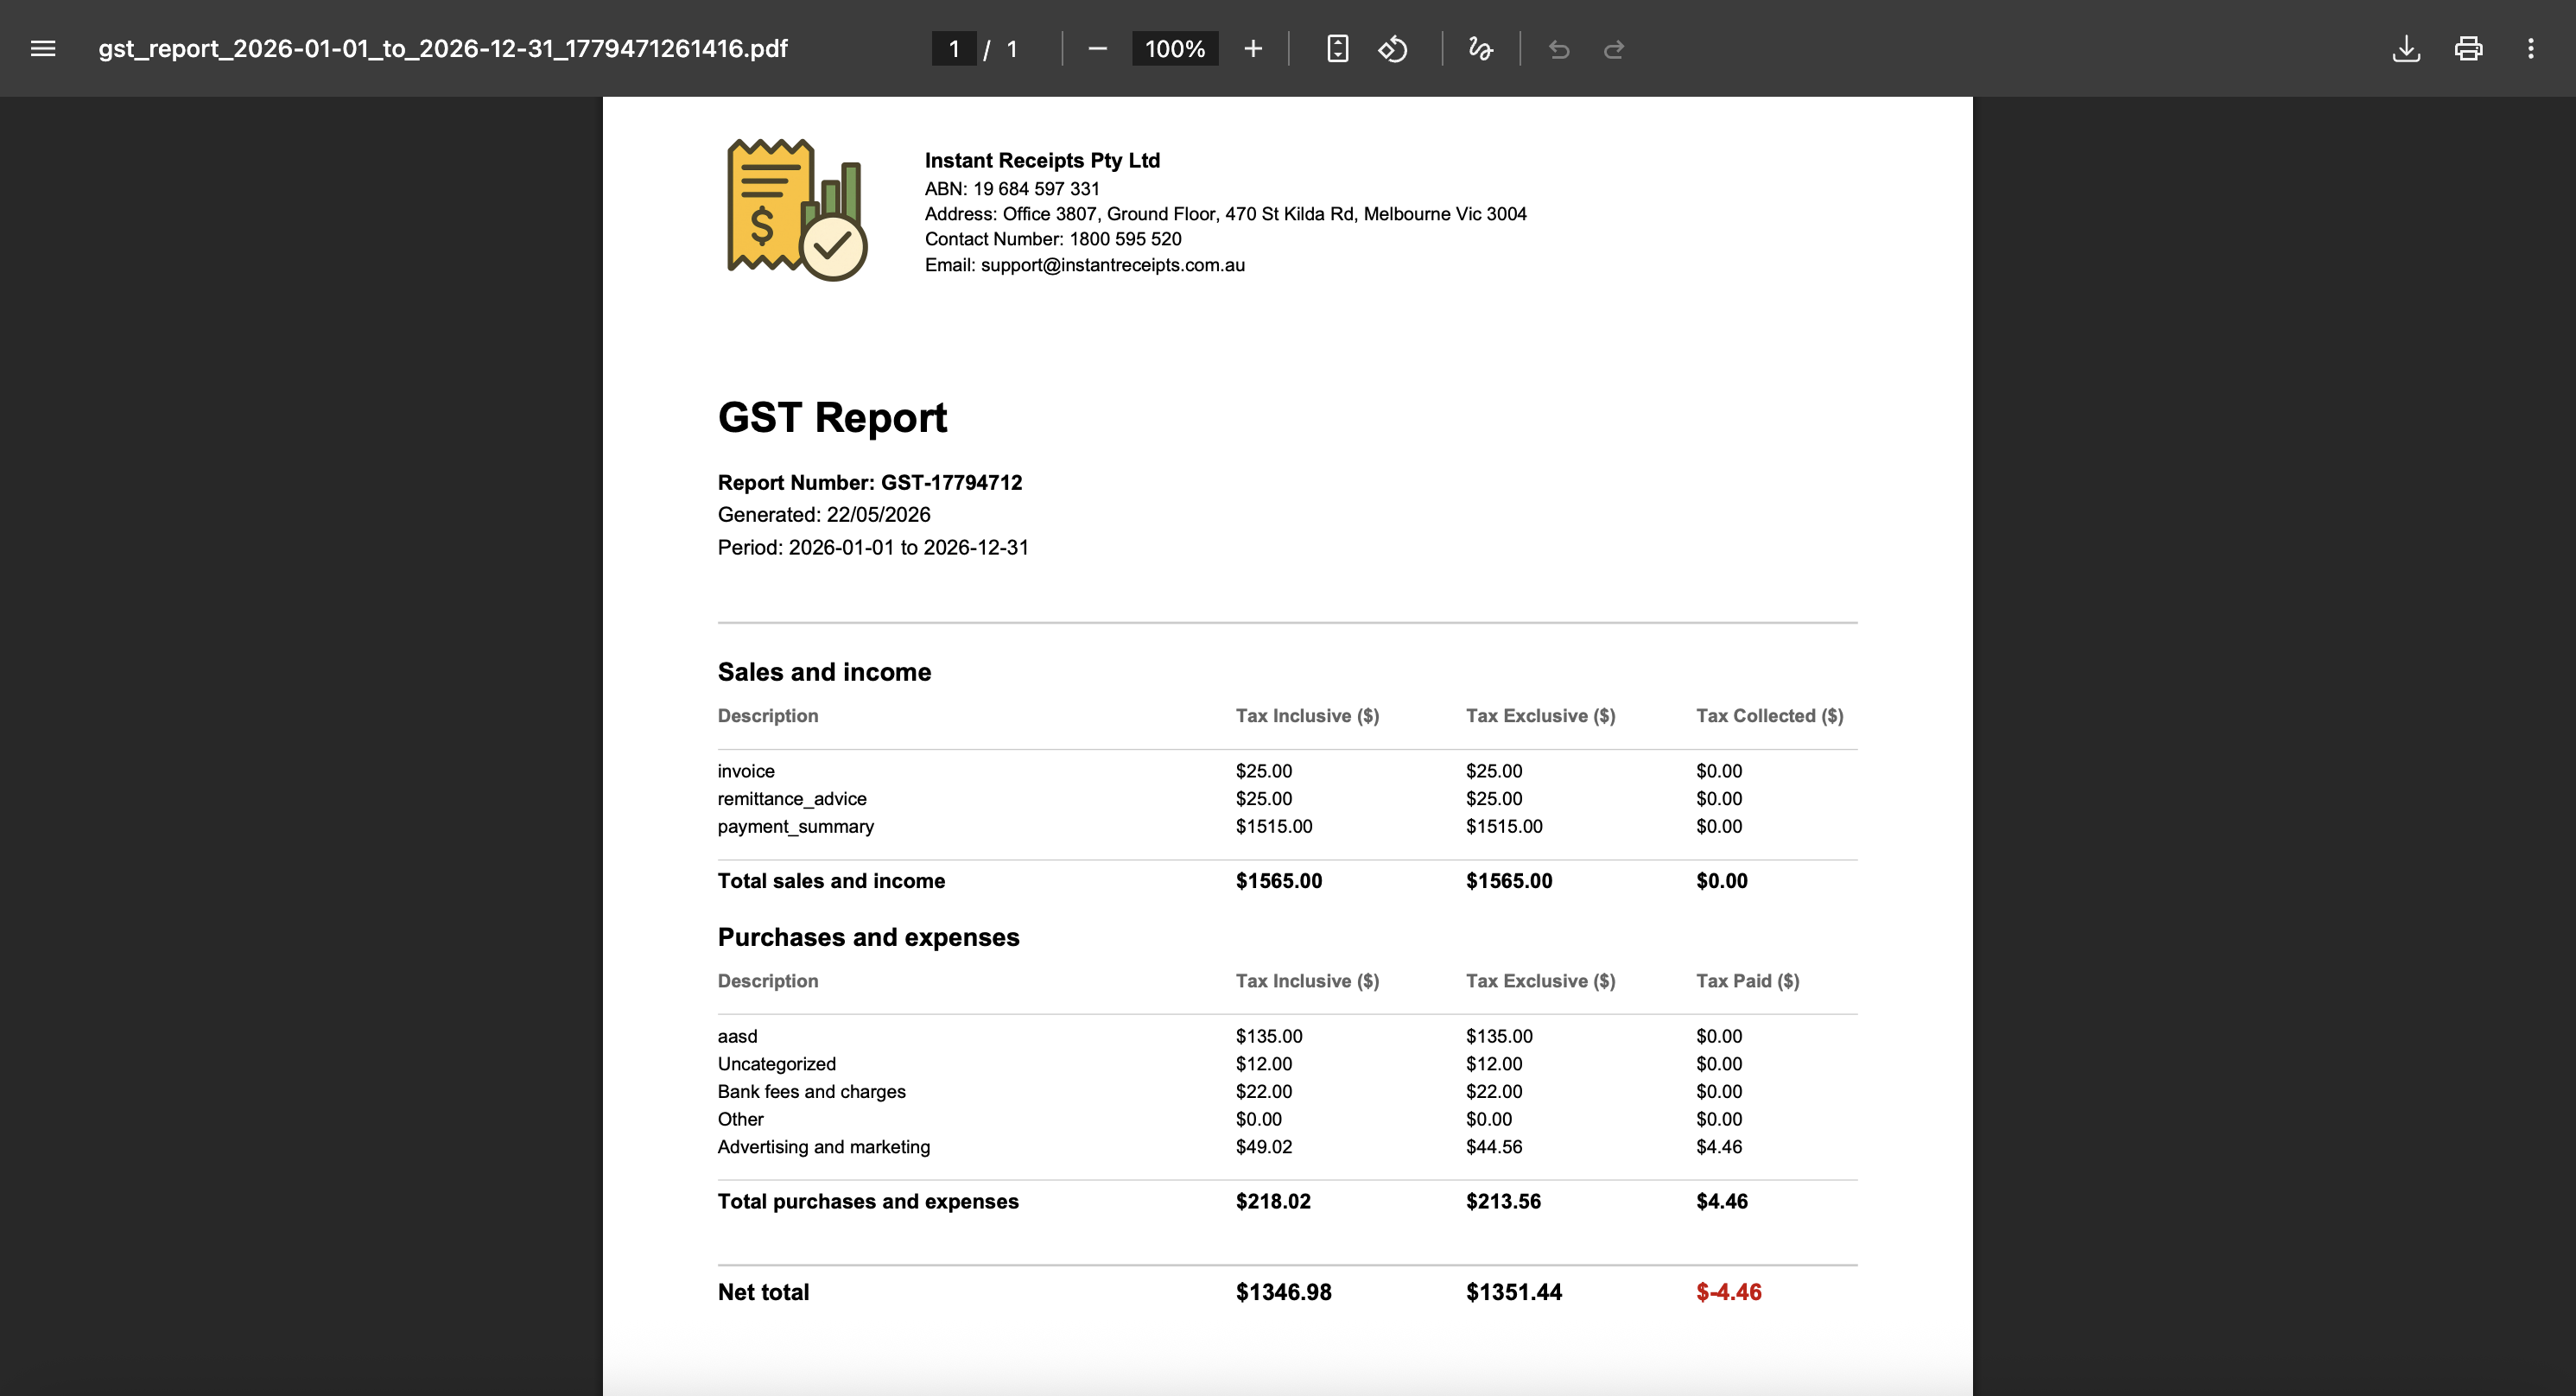Select the ABN 19 684 597 331 line
This screenshot has width=2576, height=1396.
(x=1012, y=188)
